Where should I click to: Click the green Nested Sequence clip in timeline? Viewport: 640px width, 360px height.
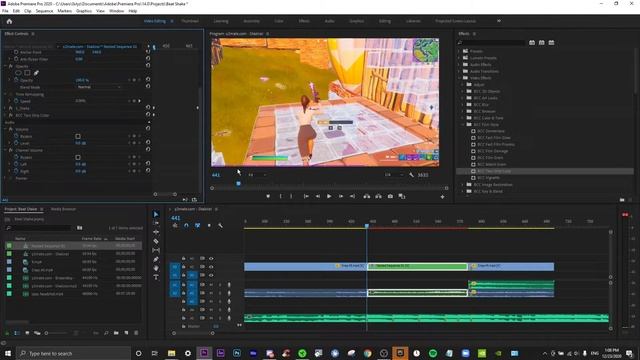[x=418, y=266]
